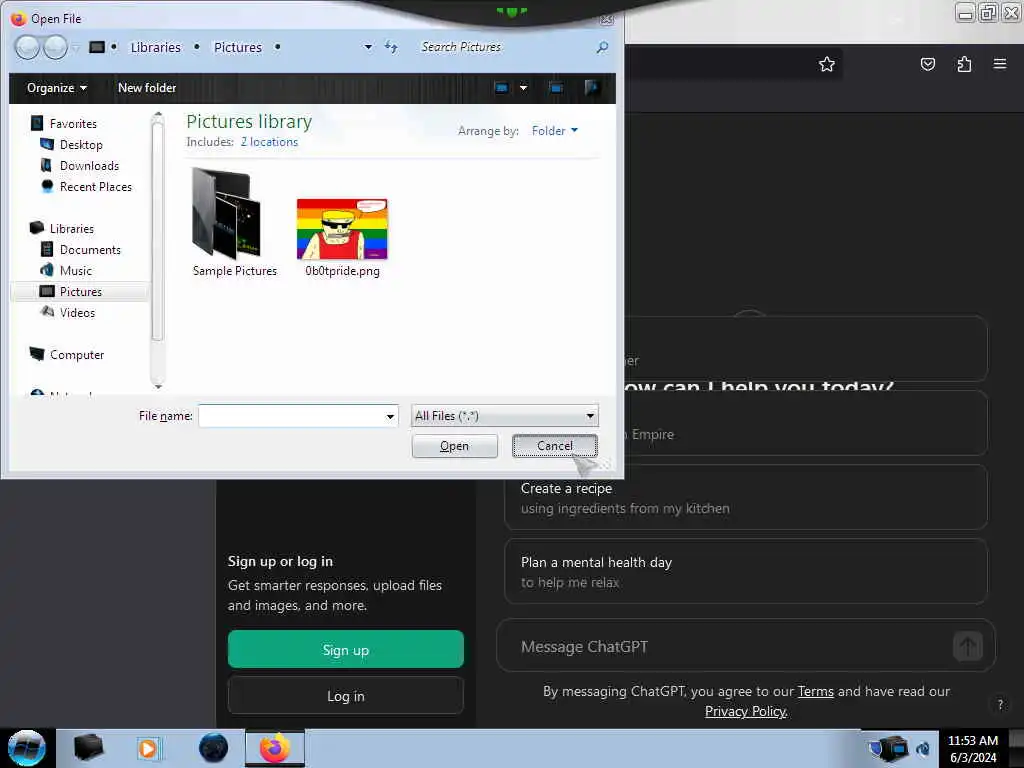Click the computer icon in the address bar
1024x768 pixels.
tap(97, 47)
